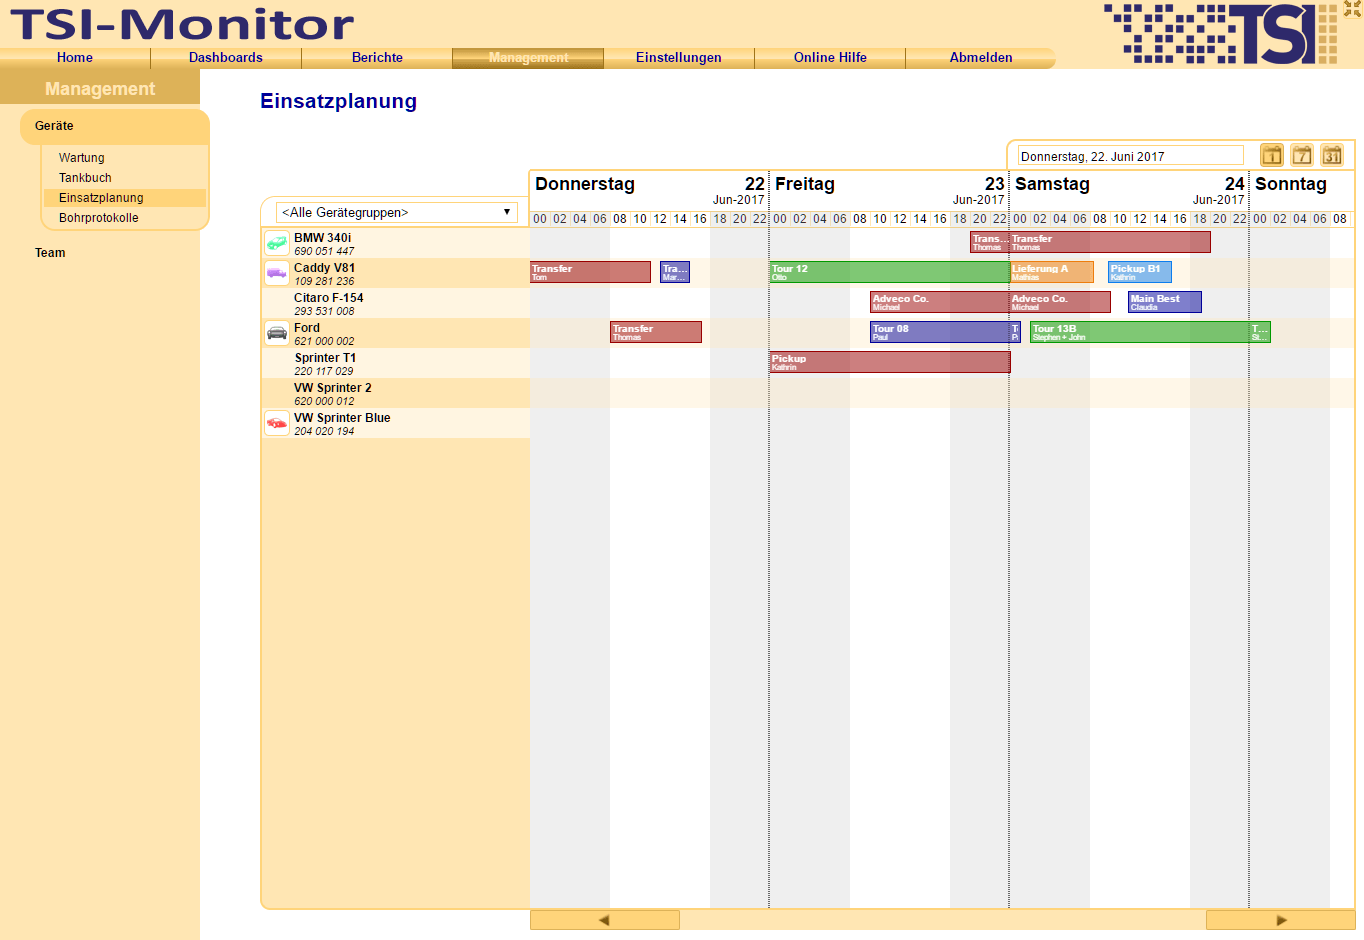Select the Pickup Kathrin bar in the Sprinter T1 row
The width and height of the screenshot is (1364, 940).
pyautogui.click(x=890, y=362)
